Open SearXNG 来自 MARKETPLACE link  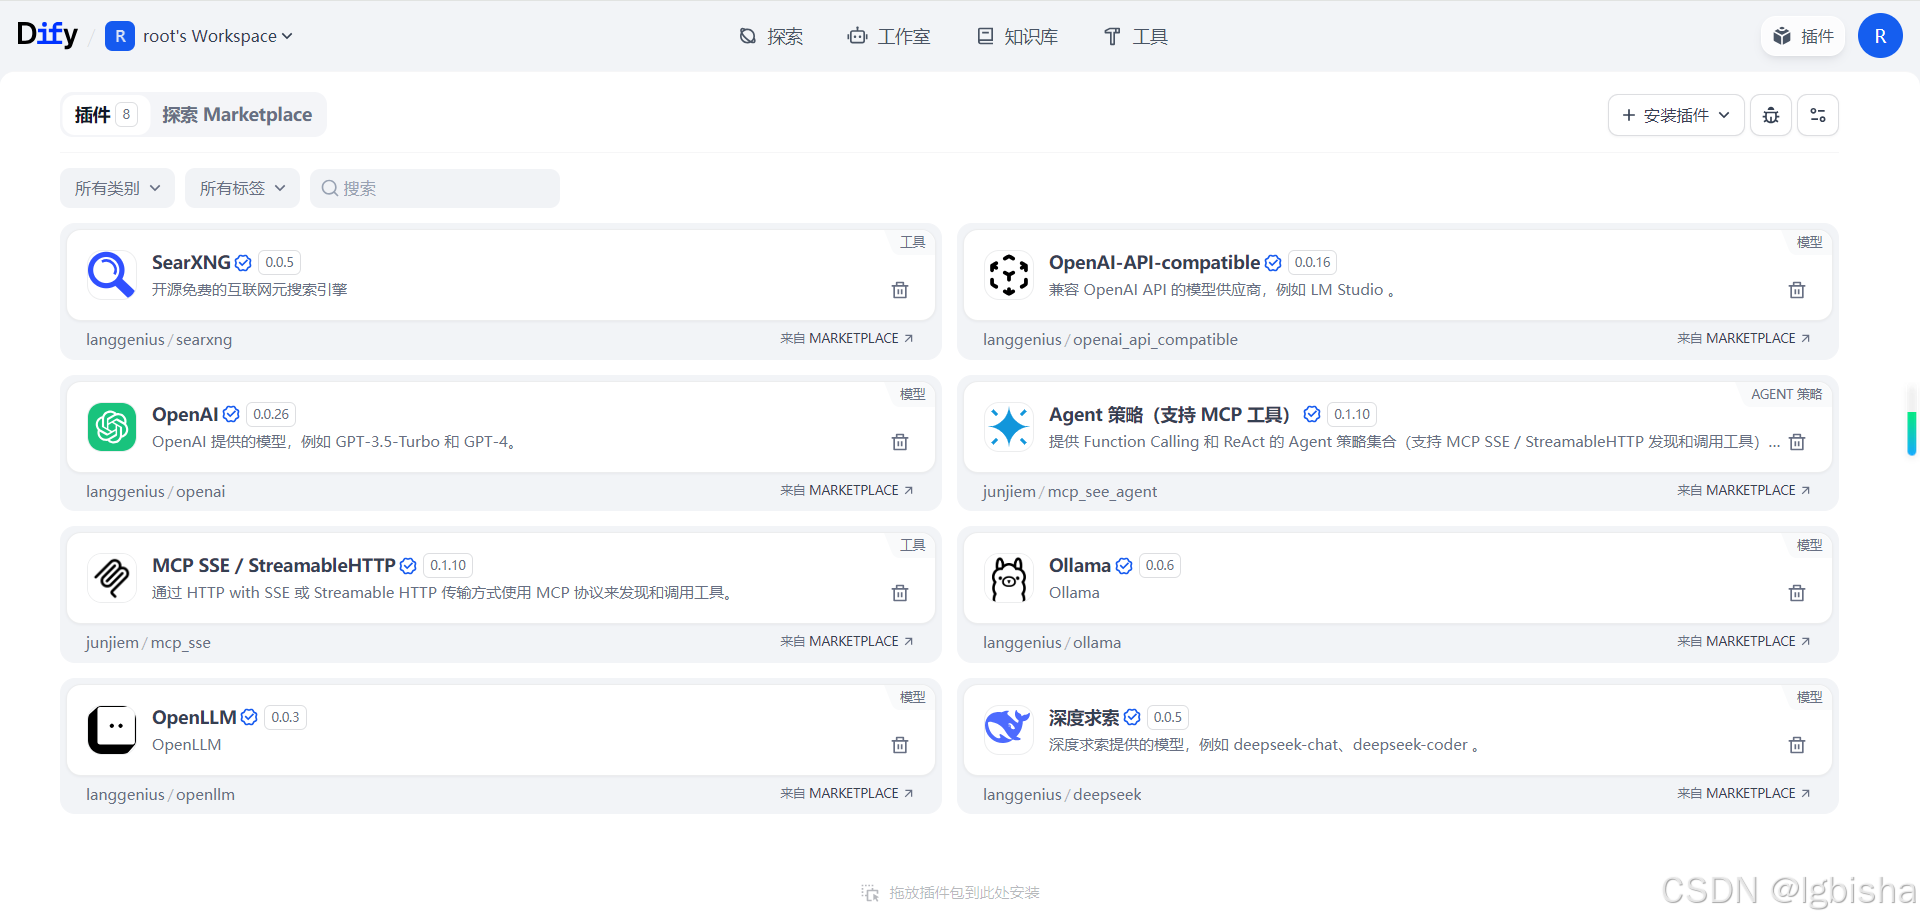(x=847, y=338)
